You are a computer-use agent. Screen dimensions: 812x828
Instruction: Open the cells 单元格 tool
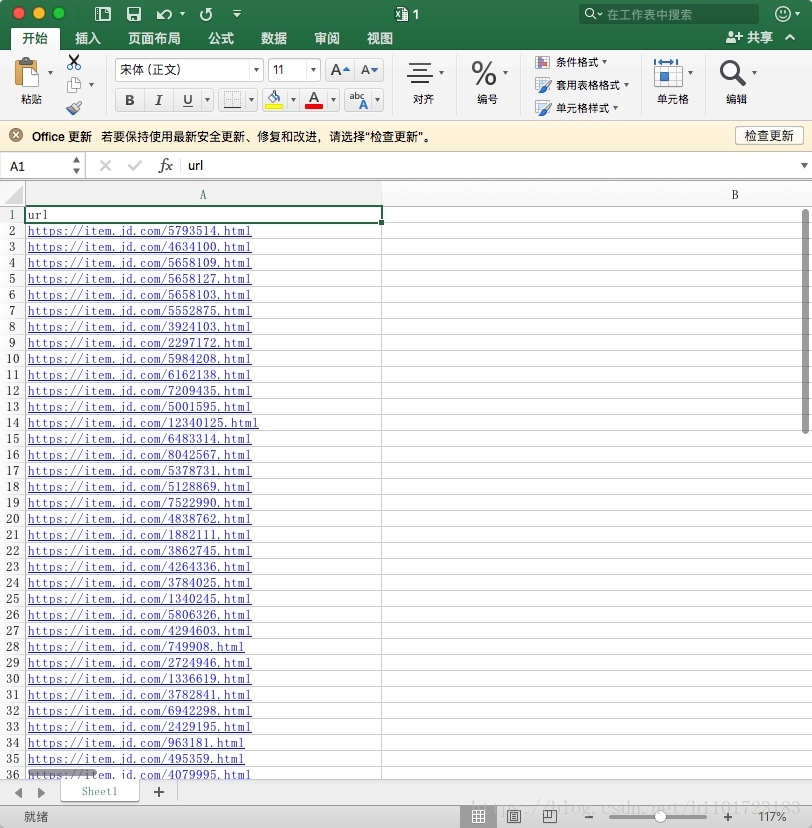(x=668, y=73)
